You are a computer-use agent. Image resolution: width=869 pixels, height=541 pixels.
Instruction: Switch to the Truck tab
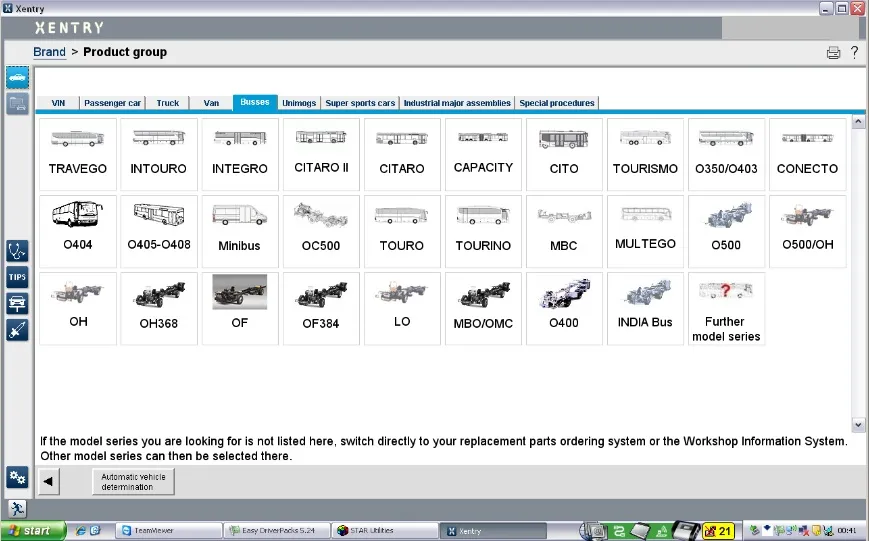click(167, 103)
